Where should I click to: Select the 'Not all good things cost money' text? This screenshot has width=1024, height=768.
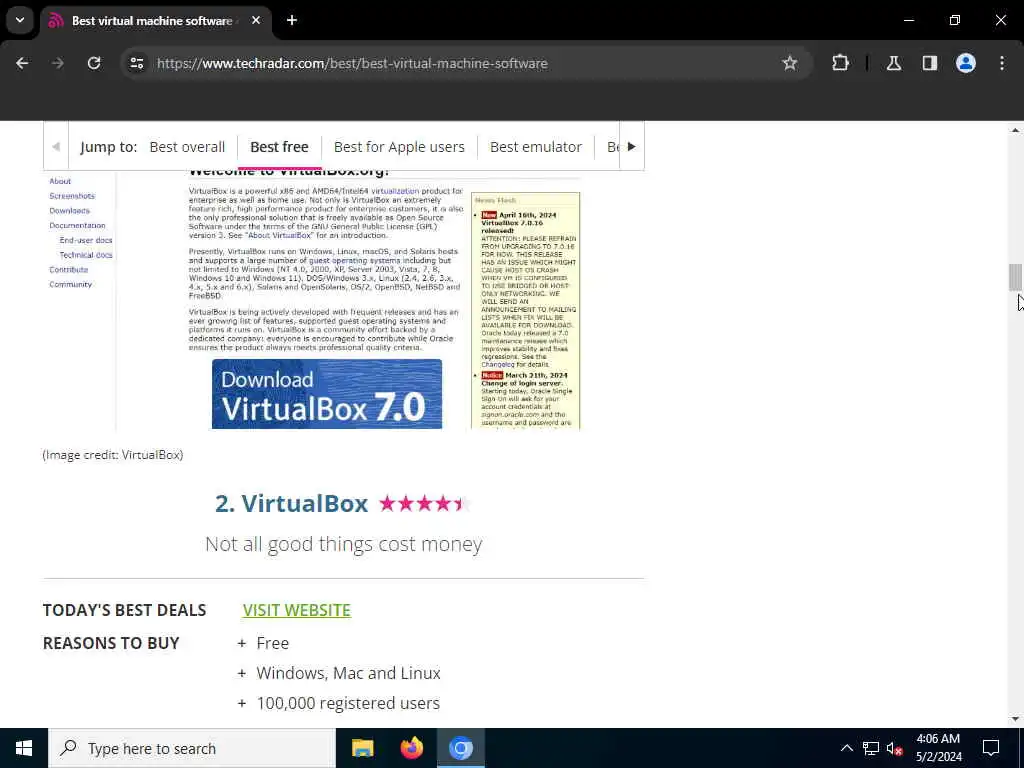344,544
